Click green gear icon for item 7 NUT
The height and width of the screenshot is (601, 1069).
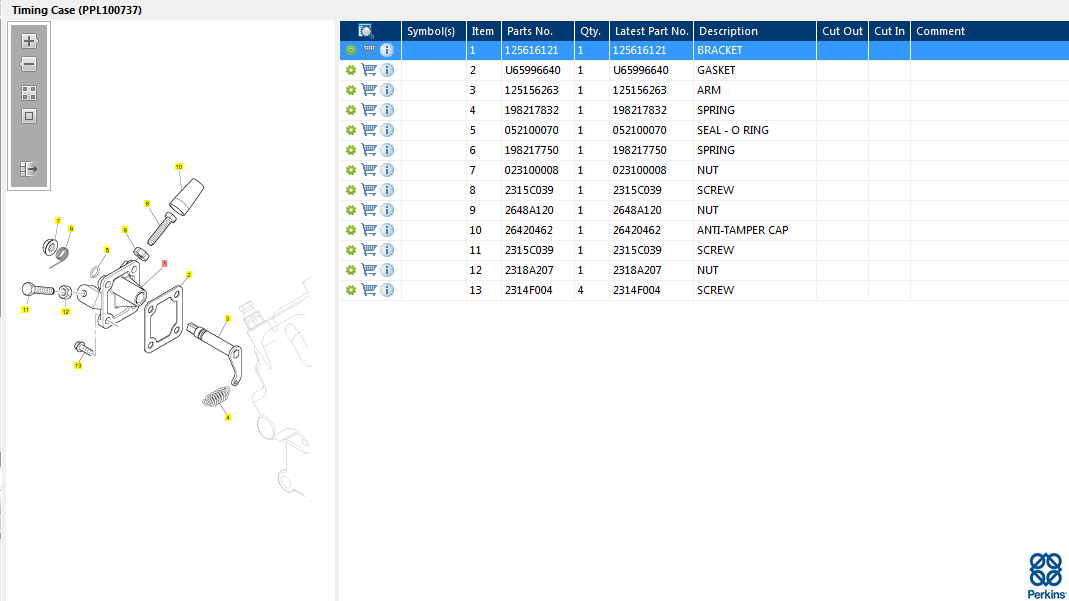351,170
